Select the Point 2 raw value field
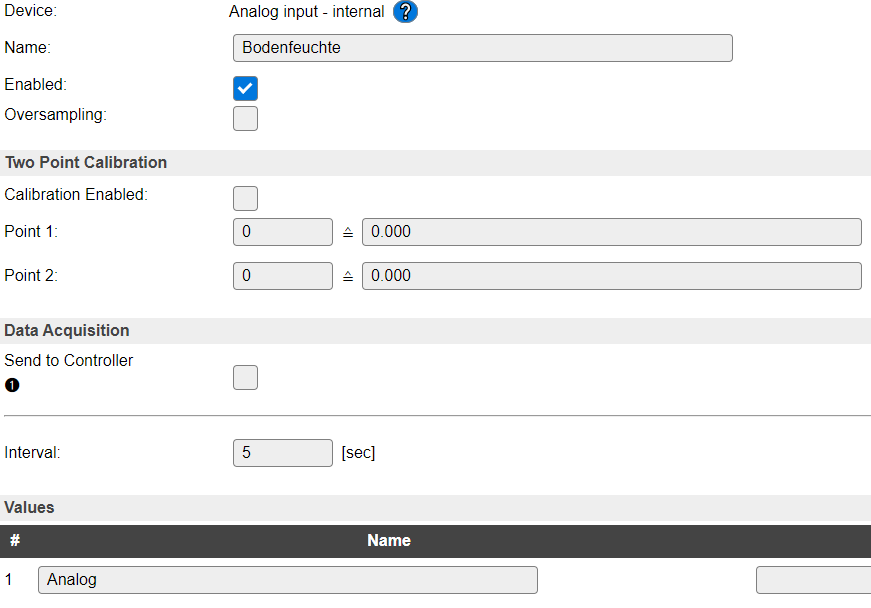Viewport: 871px width, 608px height. point(283,276)
